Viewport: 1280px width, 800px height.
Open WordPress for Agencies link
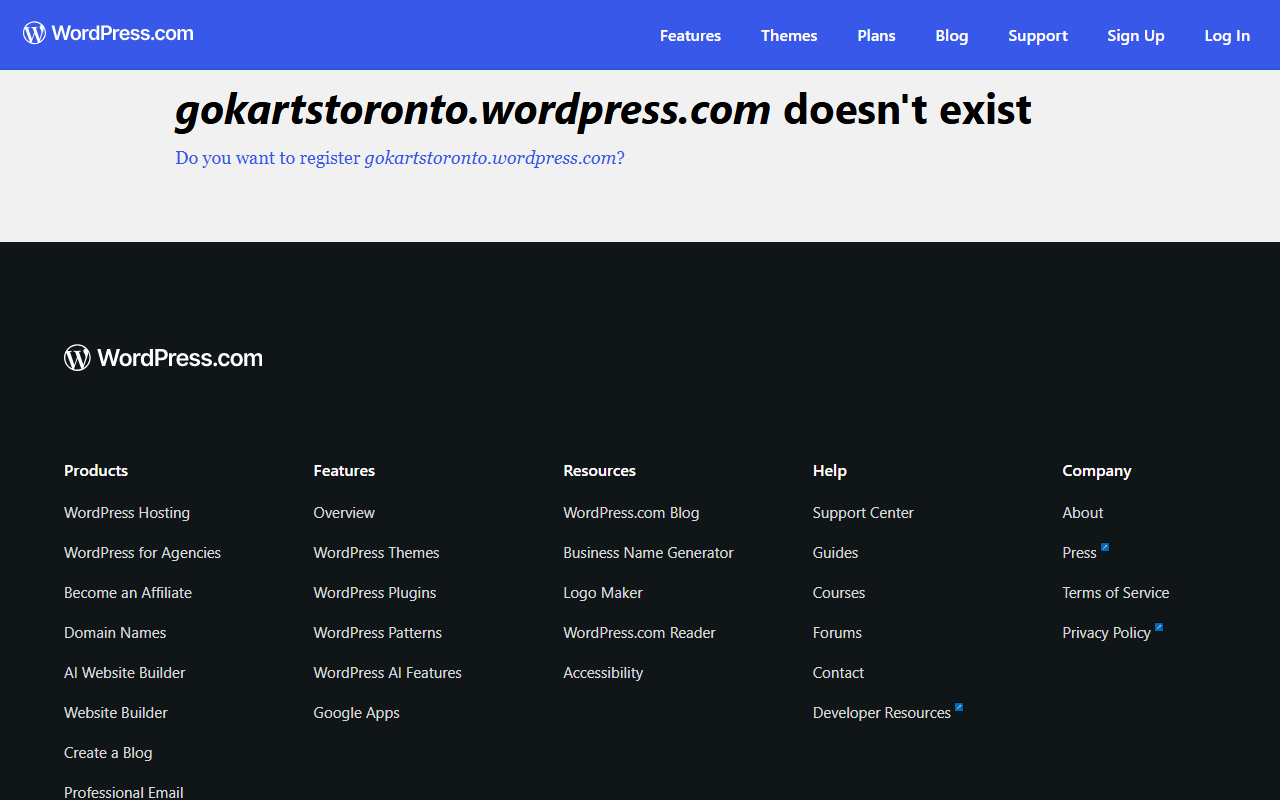(142, 553)
